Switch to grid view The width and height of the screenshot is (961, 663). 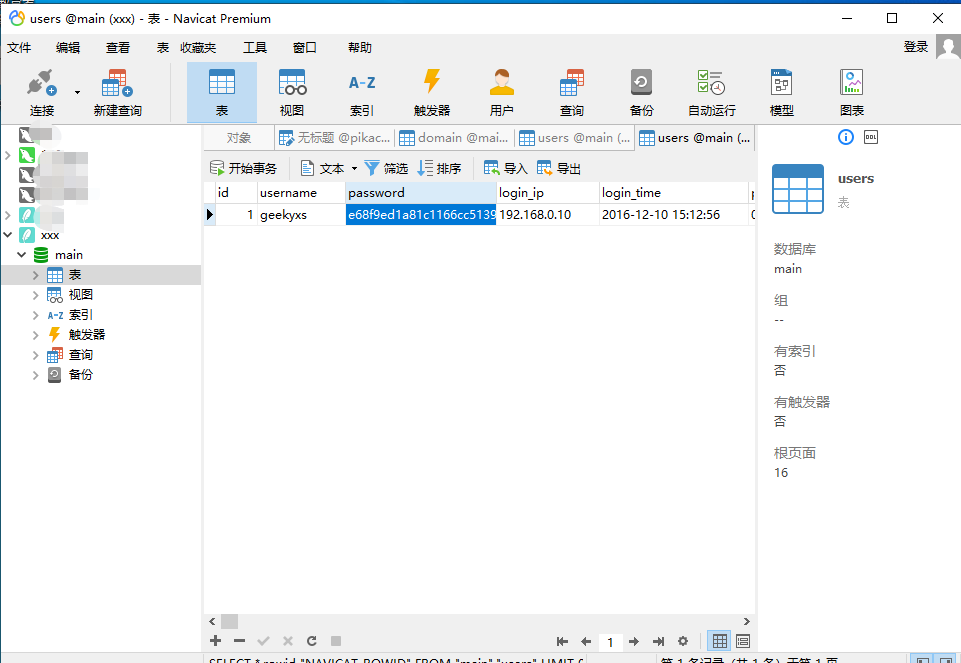click(720, 642)
